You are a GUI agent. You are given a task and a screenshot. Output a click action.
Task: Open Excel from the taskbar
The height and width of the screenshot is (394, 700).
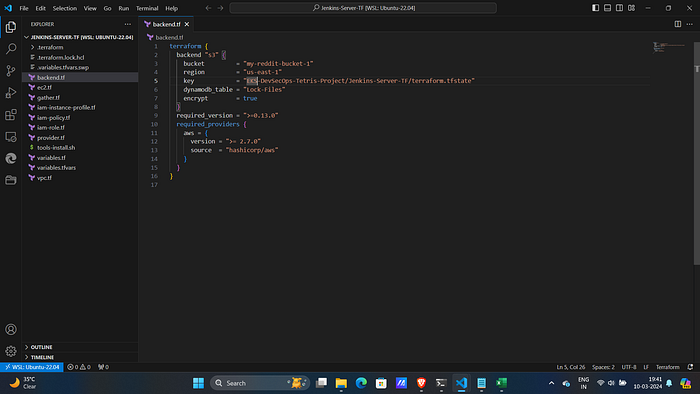[501, 383]
